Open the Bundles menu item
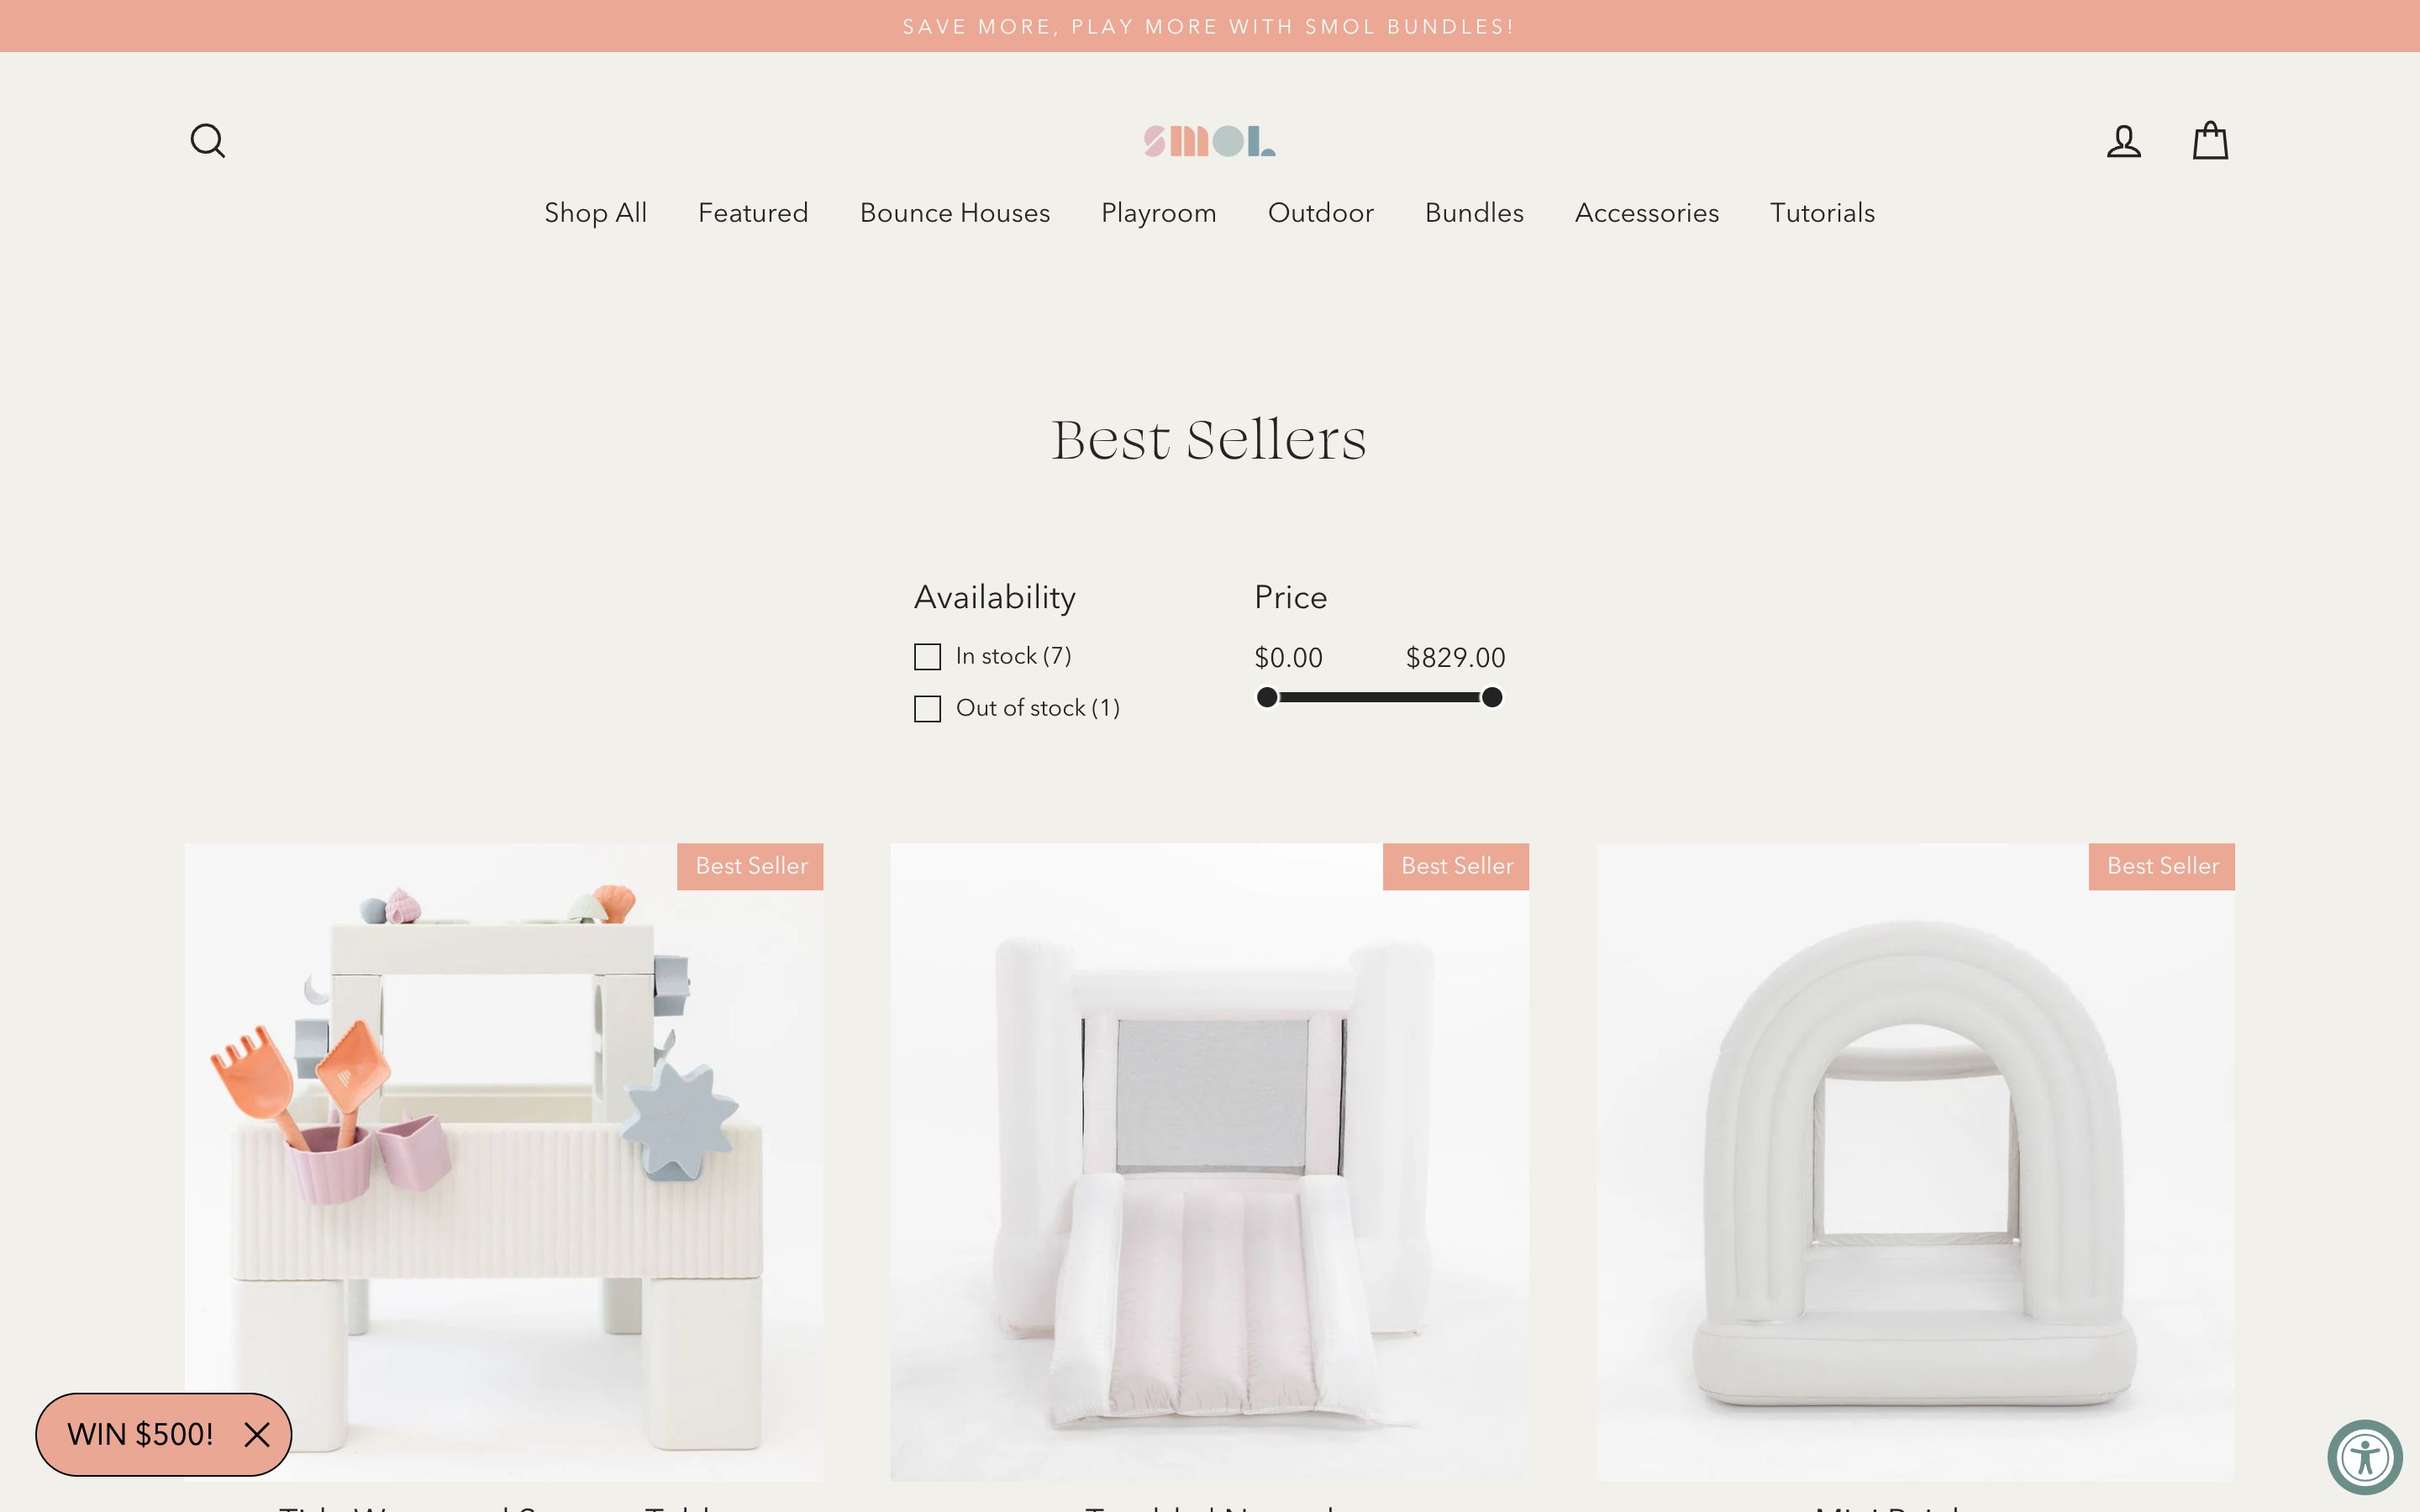This screenshot has width=2420, height=1512. tap(1473, 213)
